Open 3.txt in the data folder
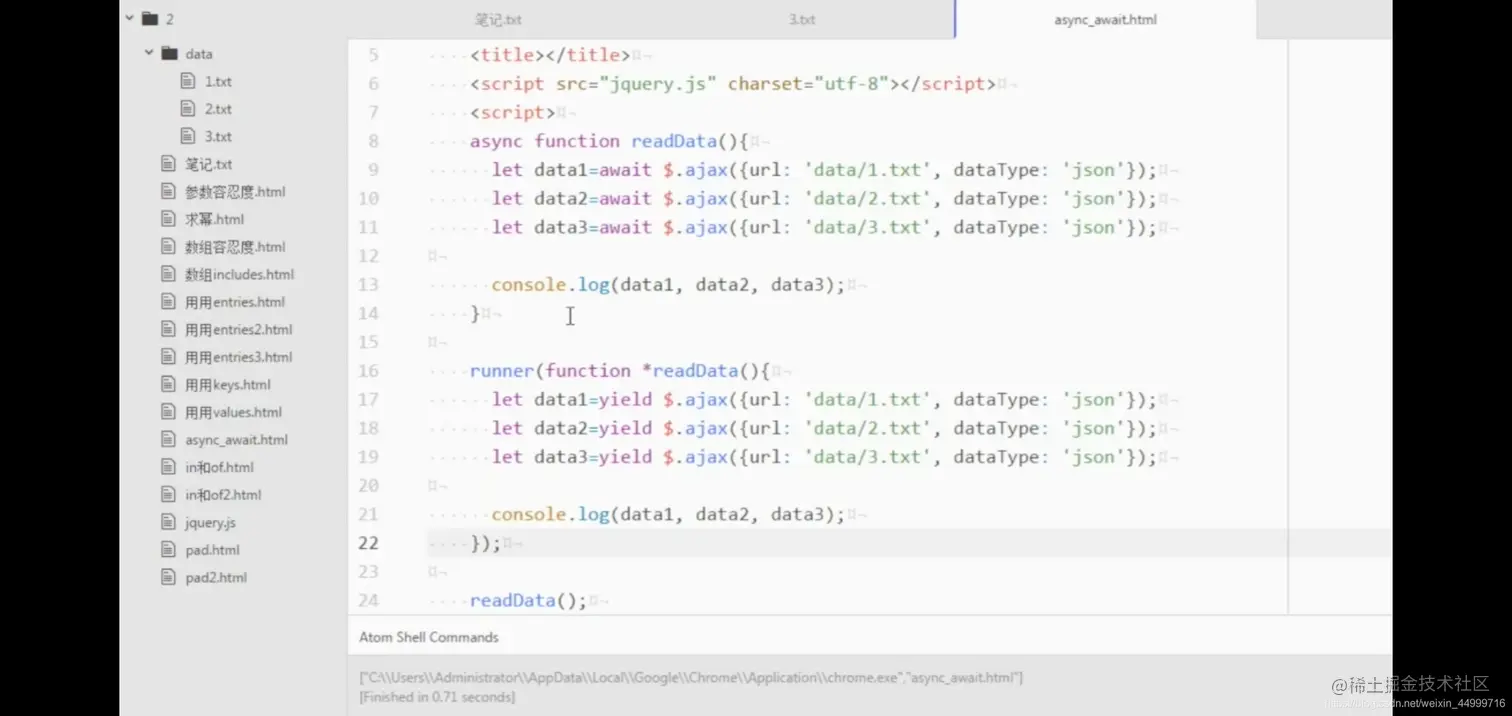 click(218, 136)
